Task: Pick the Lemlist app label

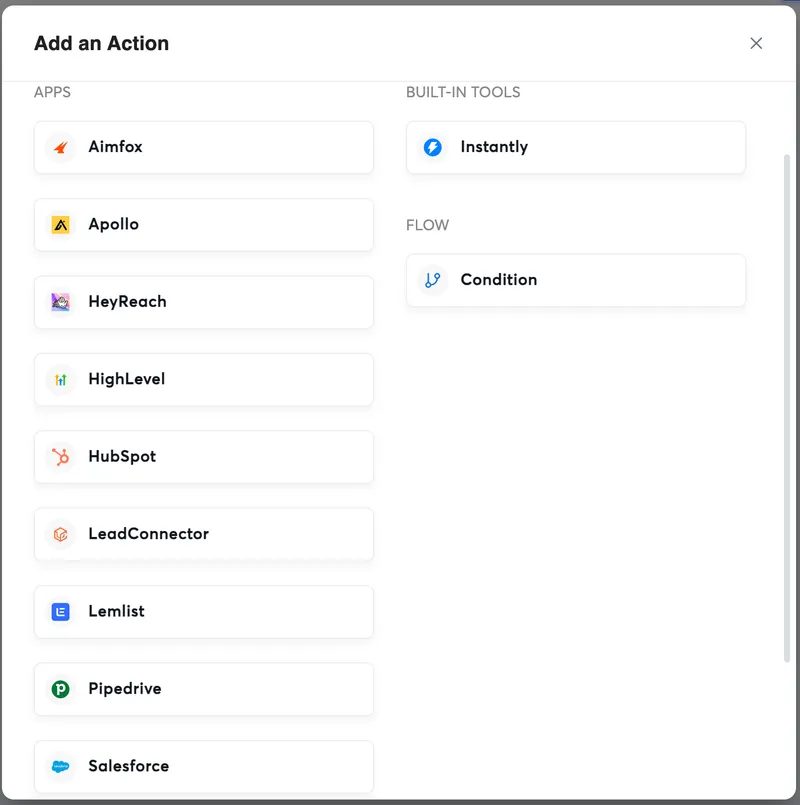Action: click(116, 611)
